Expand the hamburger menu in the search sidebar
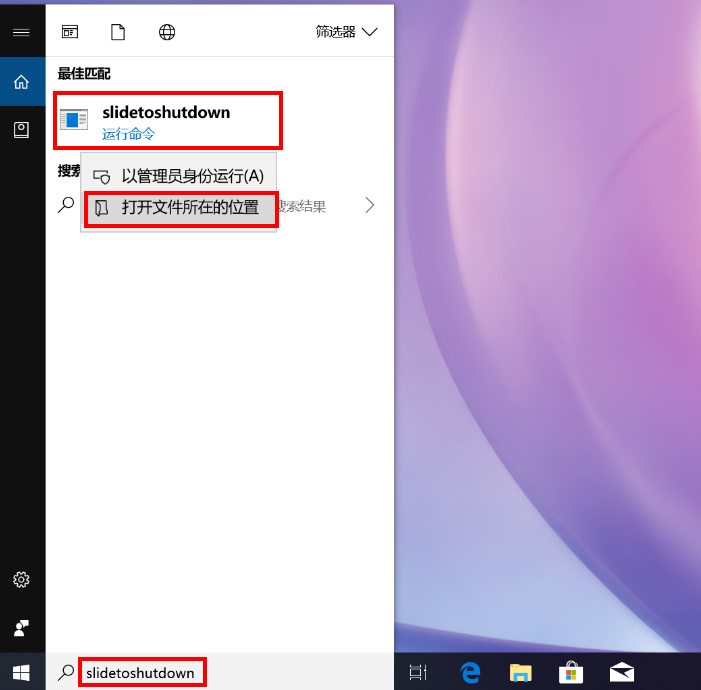Screen dimensions: 701x690 coord(21,32)
